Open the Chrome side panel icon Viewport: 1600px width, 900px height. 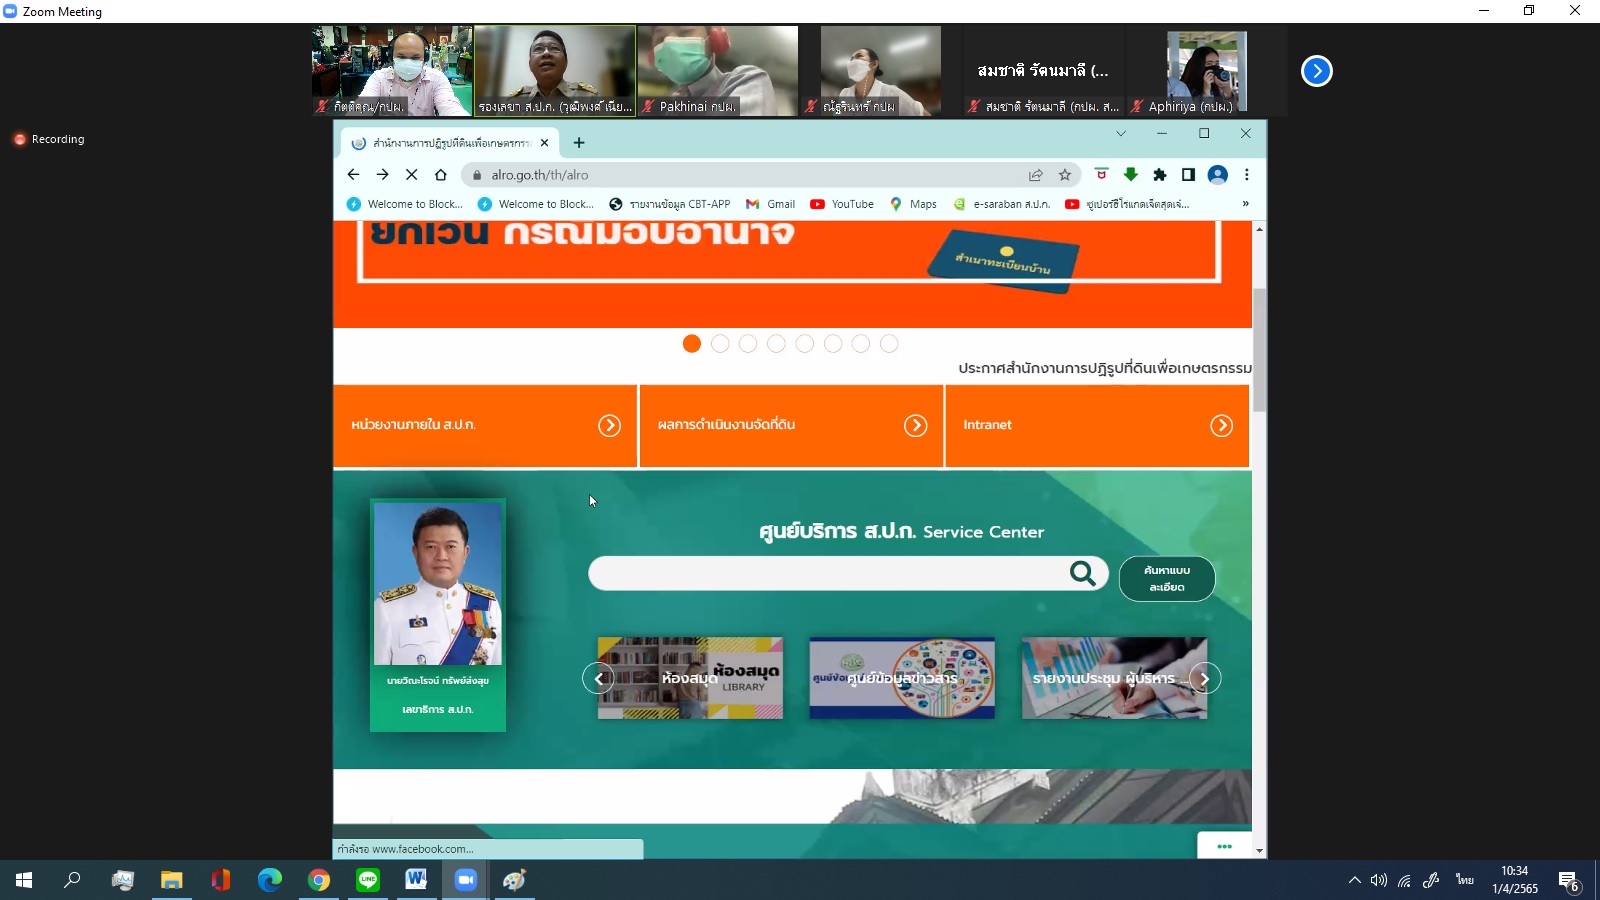tap(1188, 175)
